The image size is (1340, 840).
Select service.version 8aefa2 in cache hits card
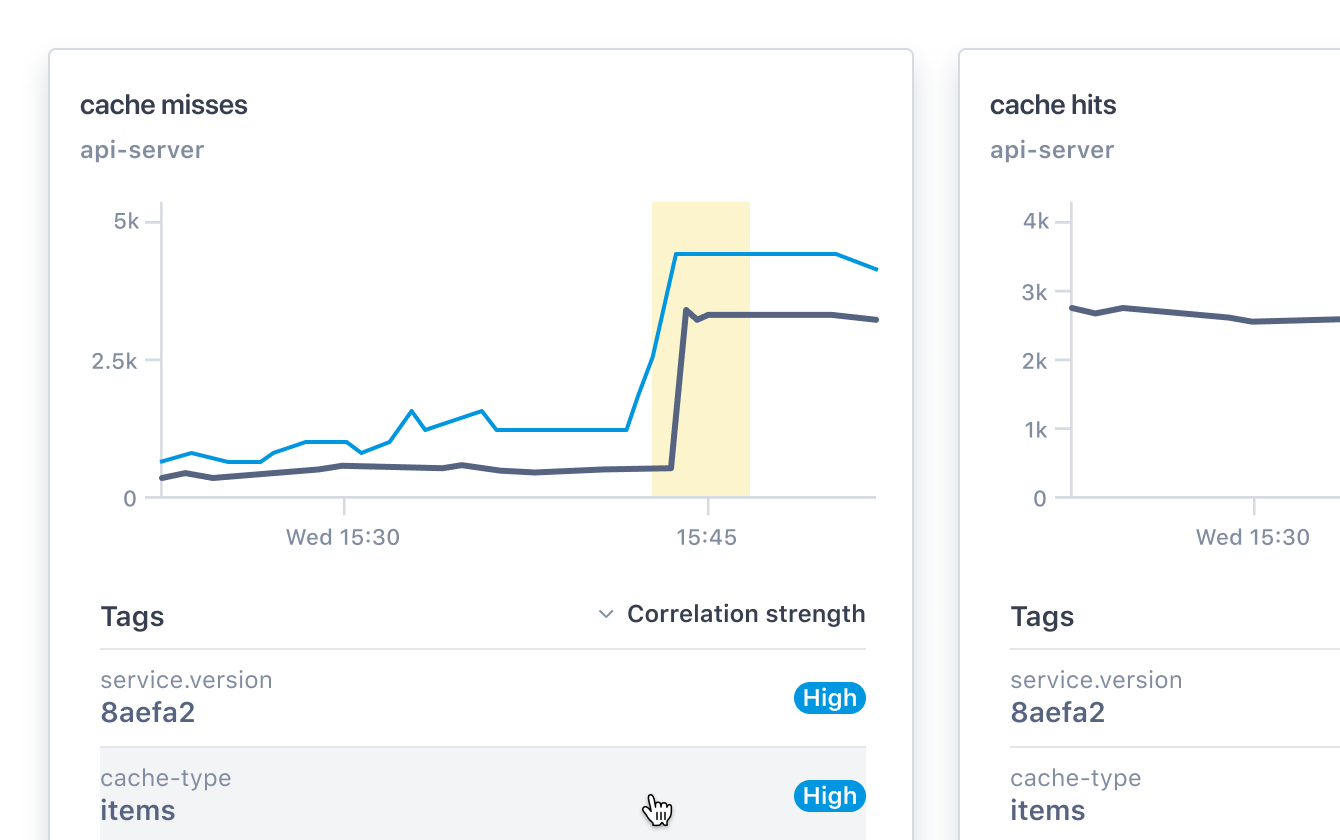click(x=1175, y=698)
